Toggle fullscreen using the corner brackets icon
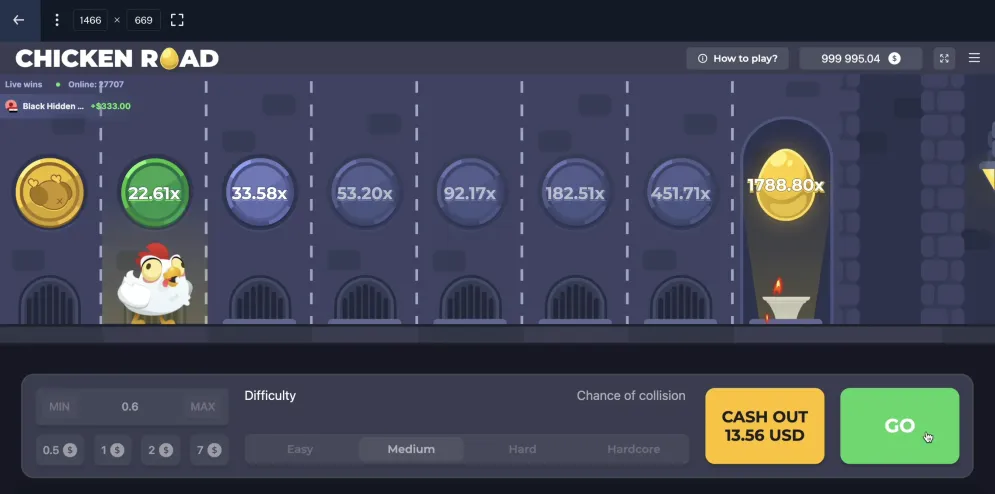 177,20
